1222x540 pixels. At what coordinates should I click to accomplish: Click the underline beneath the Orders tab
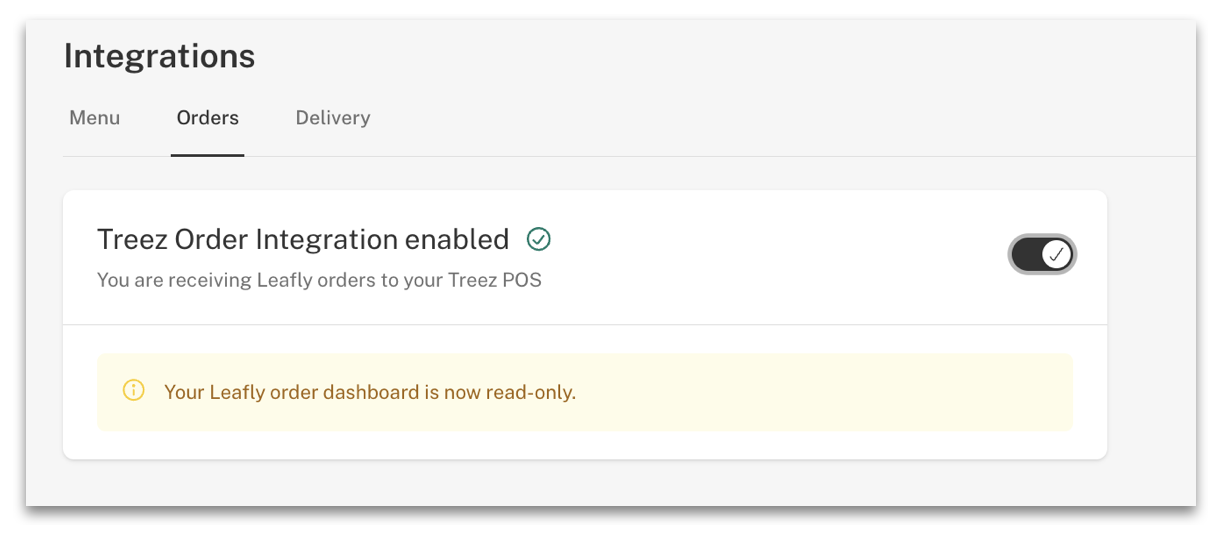(x=208, y=155)
